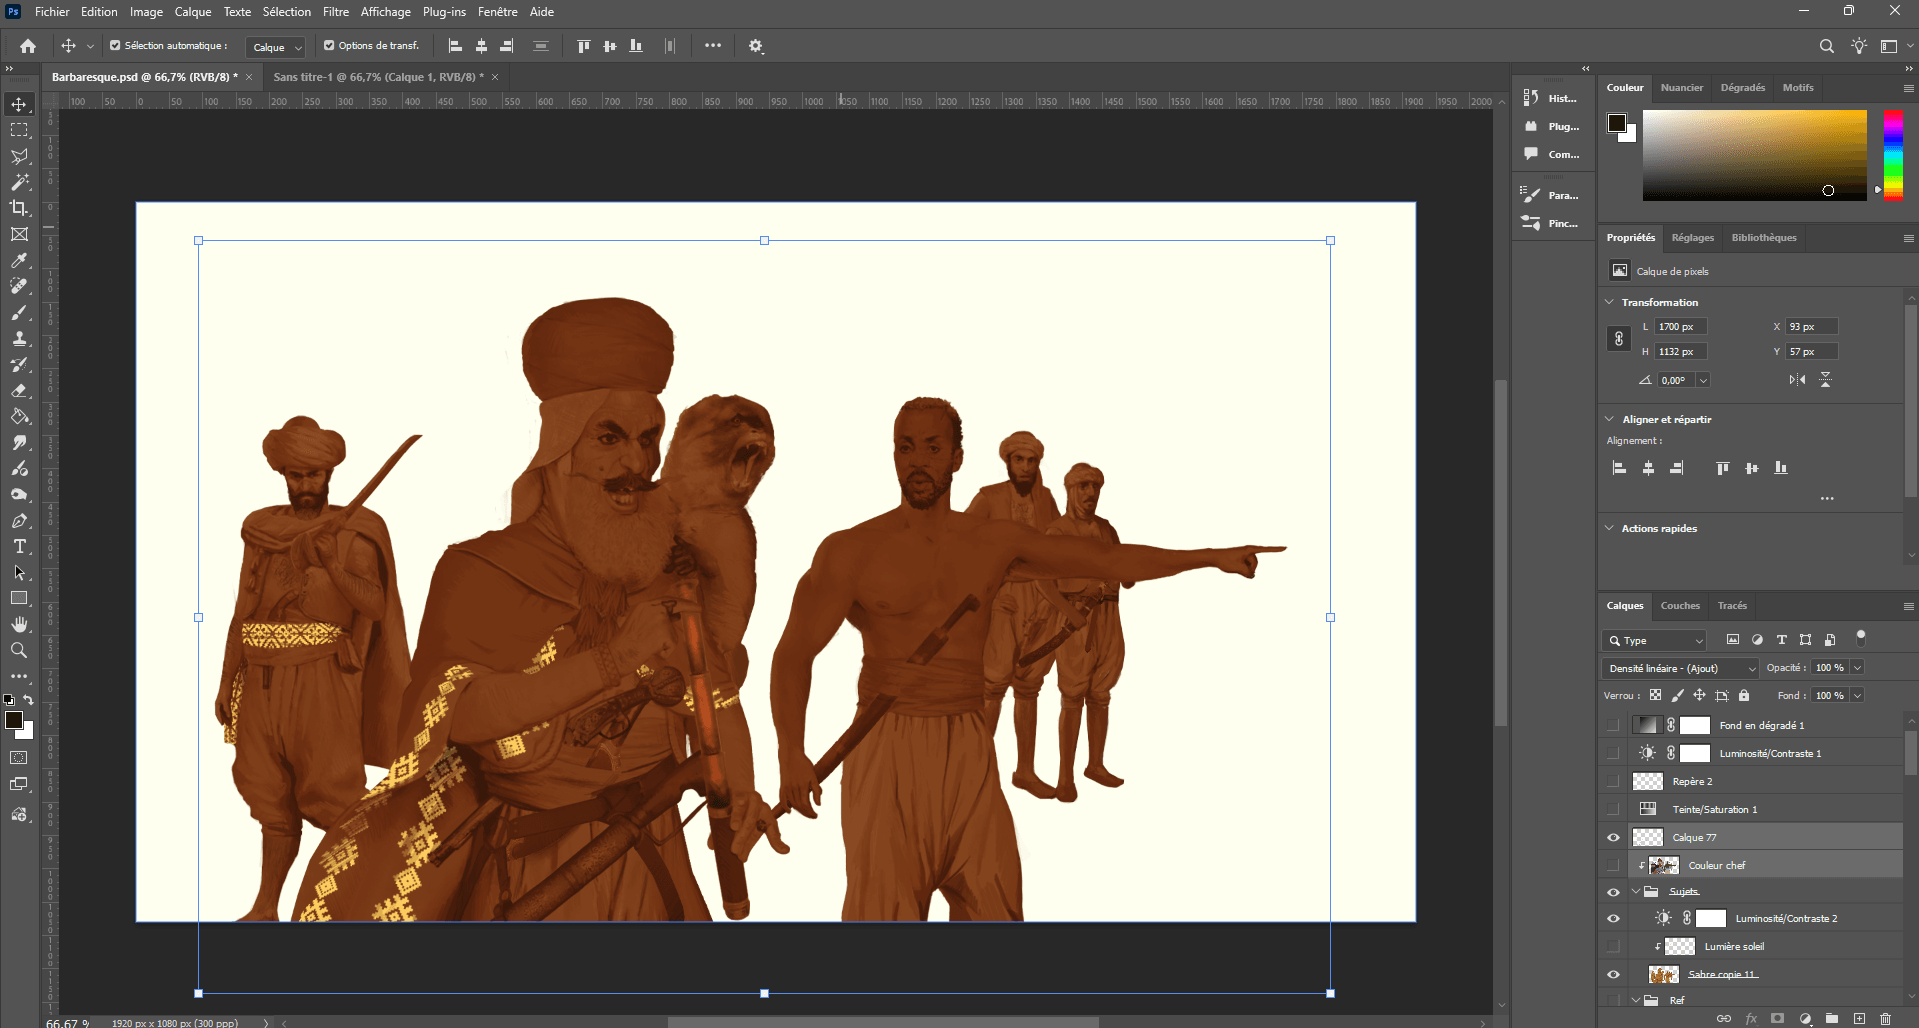Open the Filtre menu
This screenshot has width=1919, height=1028.
(x=335, y=12)
